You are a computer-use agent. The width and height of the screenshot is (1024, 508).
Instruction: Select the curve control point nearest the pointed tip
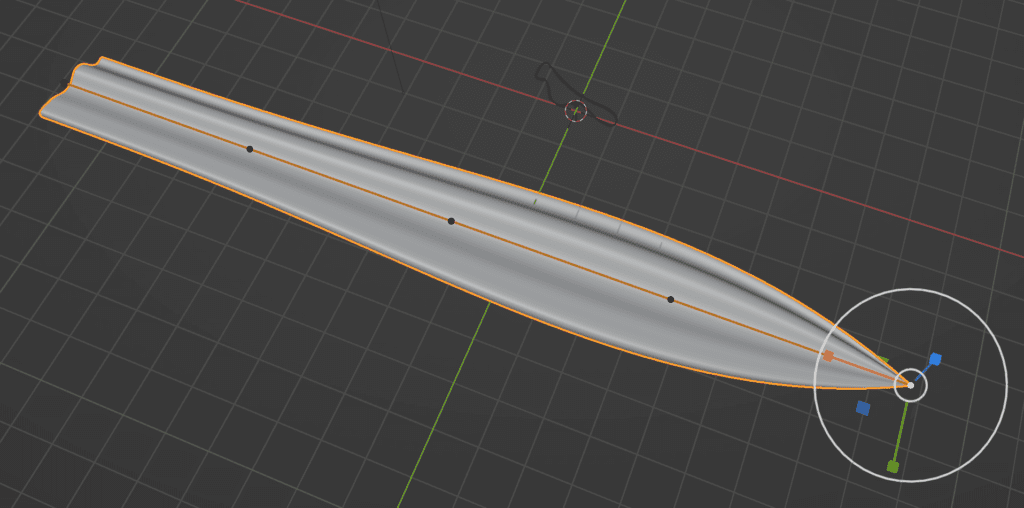pyautogui.click(x=670, y=299)
